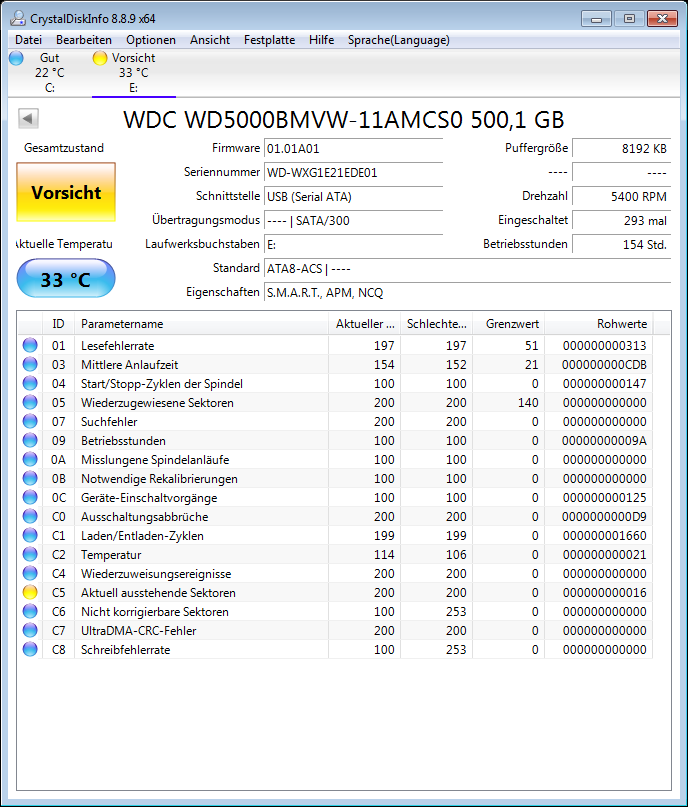Click the Laufwerksbuchstaben field E:
The width and height of the screenshot is (688, 807).
[354, 244]
